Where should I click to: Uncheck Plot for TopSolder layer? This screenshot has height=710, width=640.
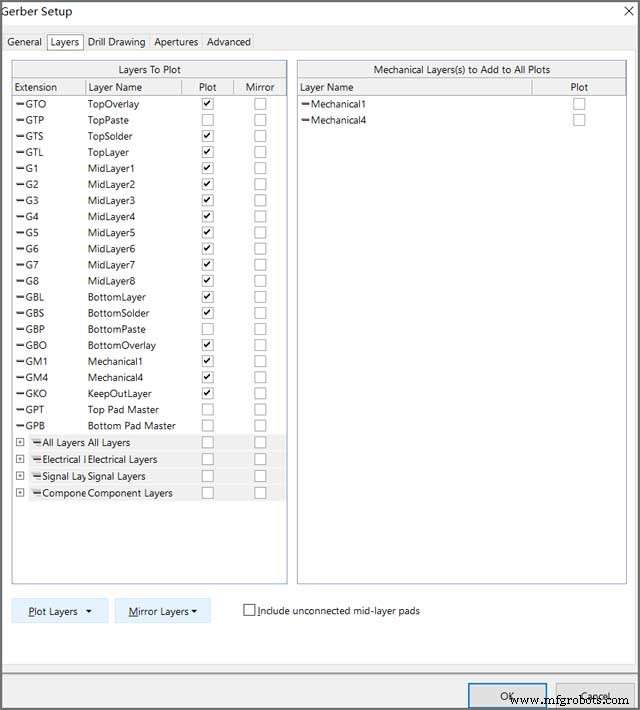coord(207,136)
